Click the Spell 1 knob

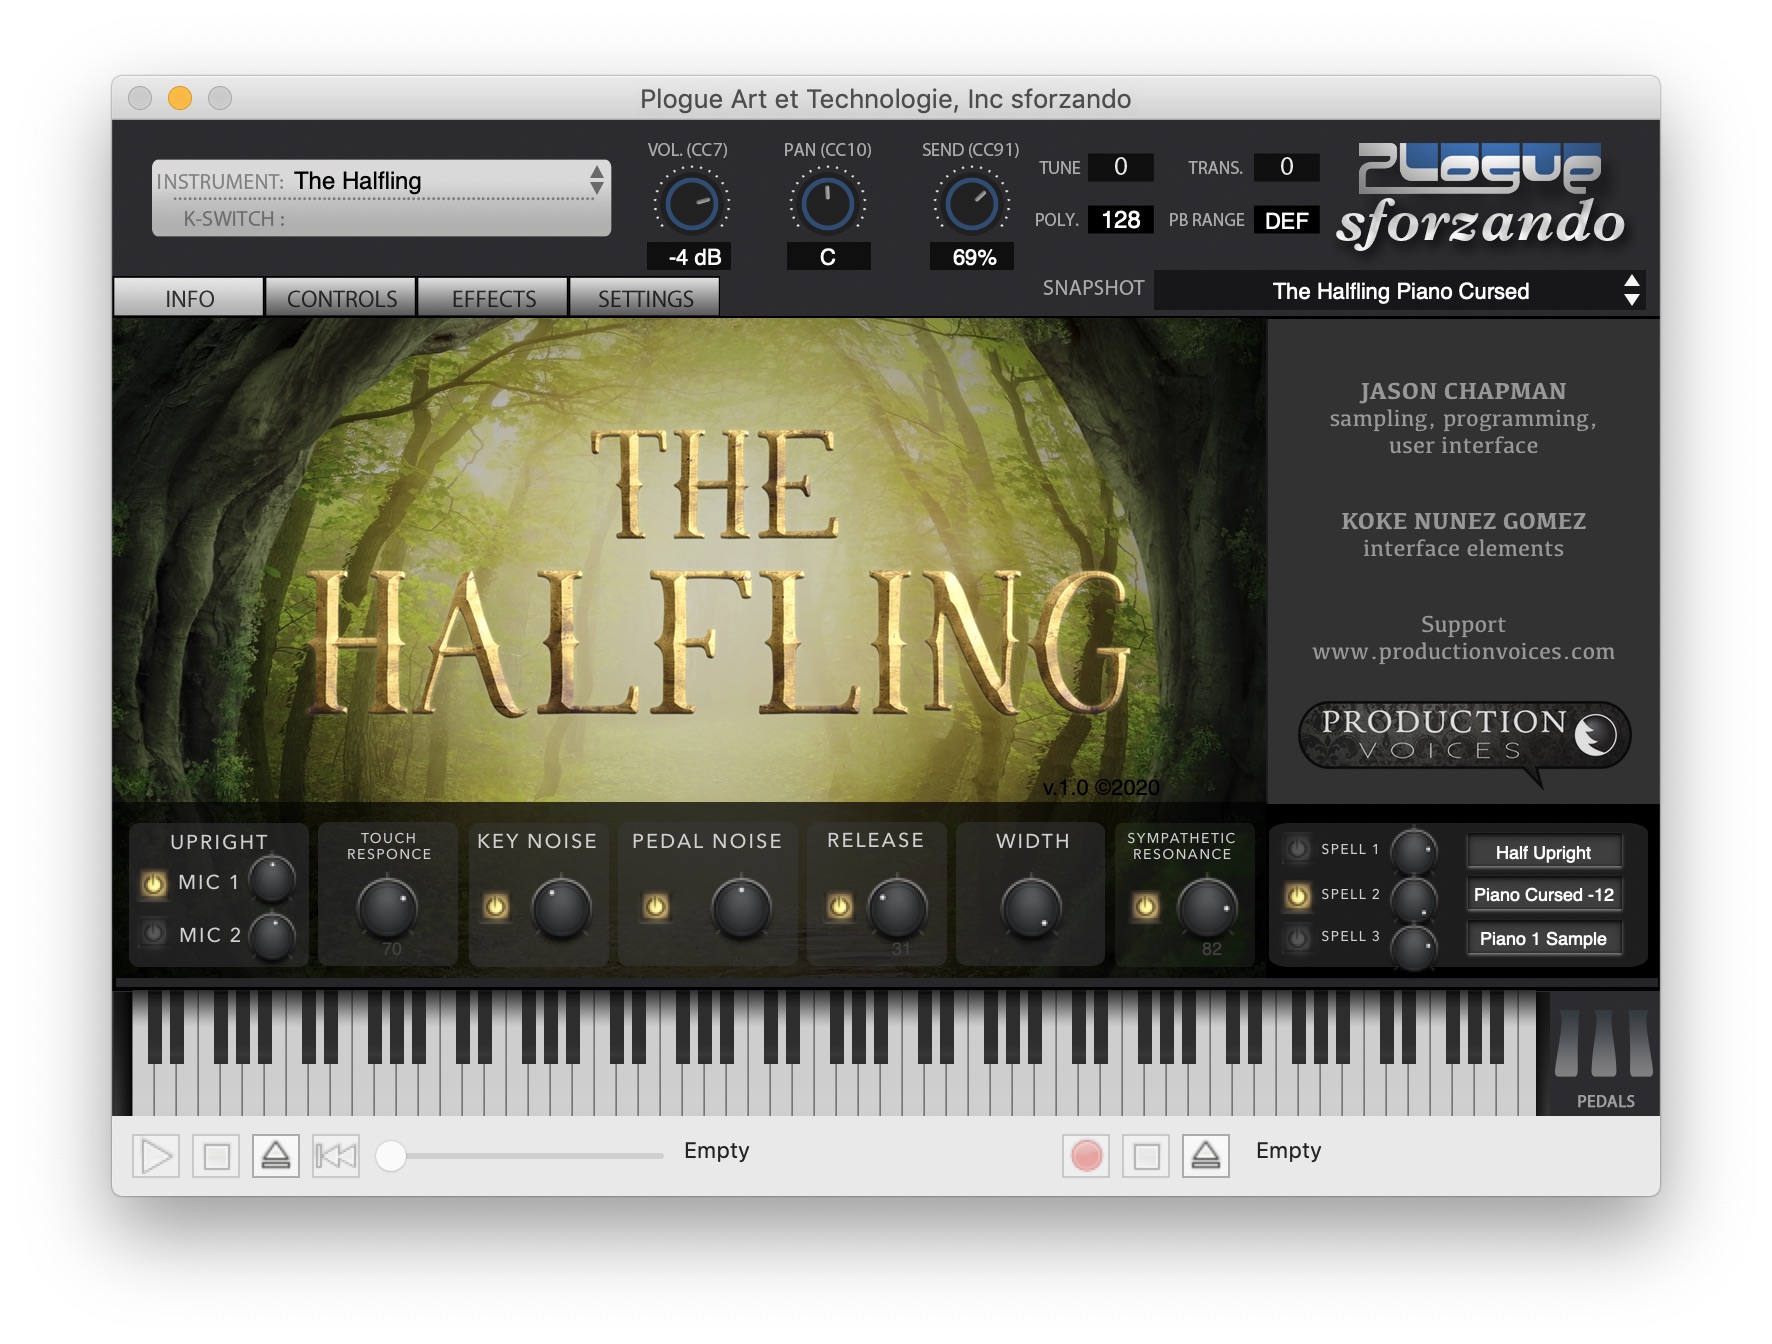[x=1415, y=852]
